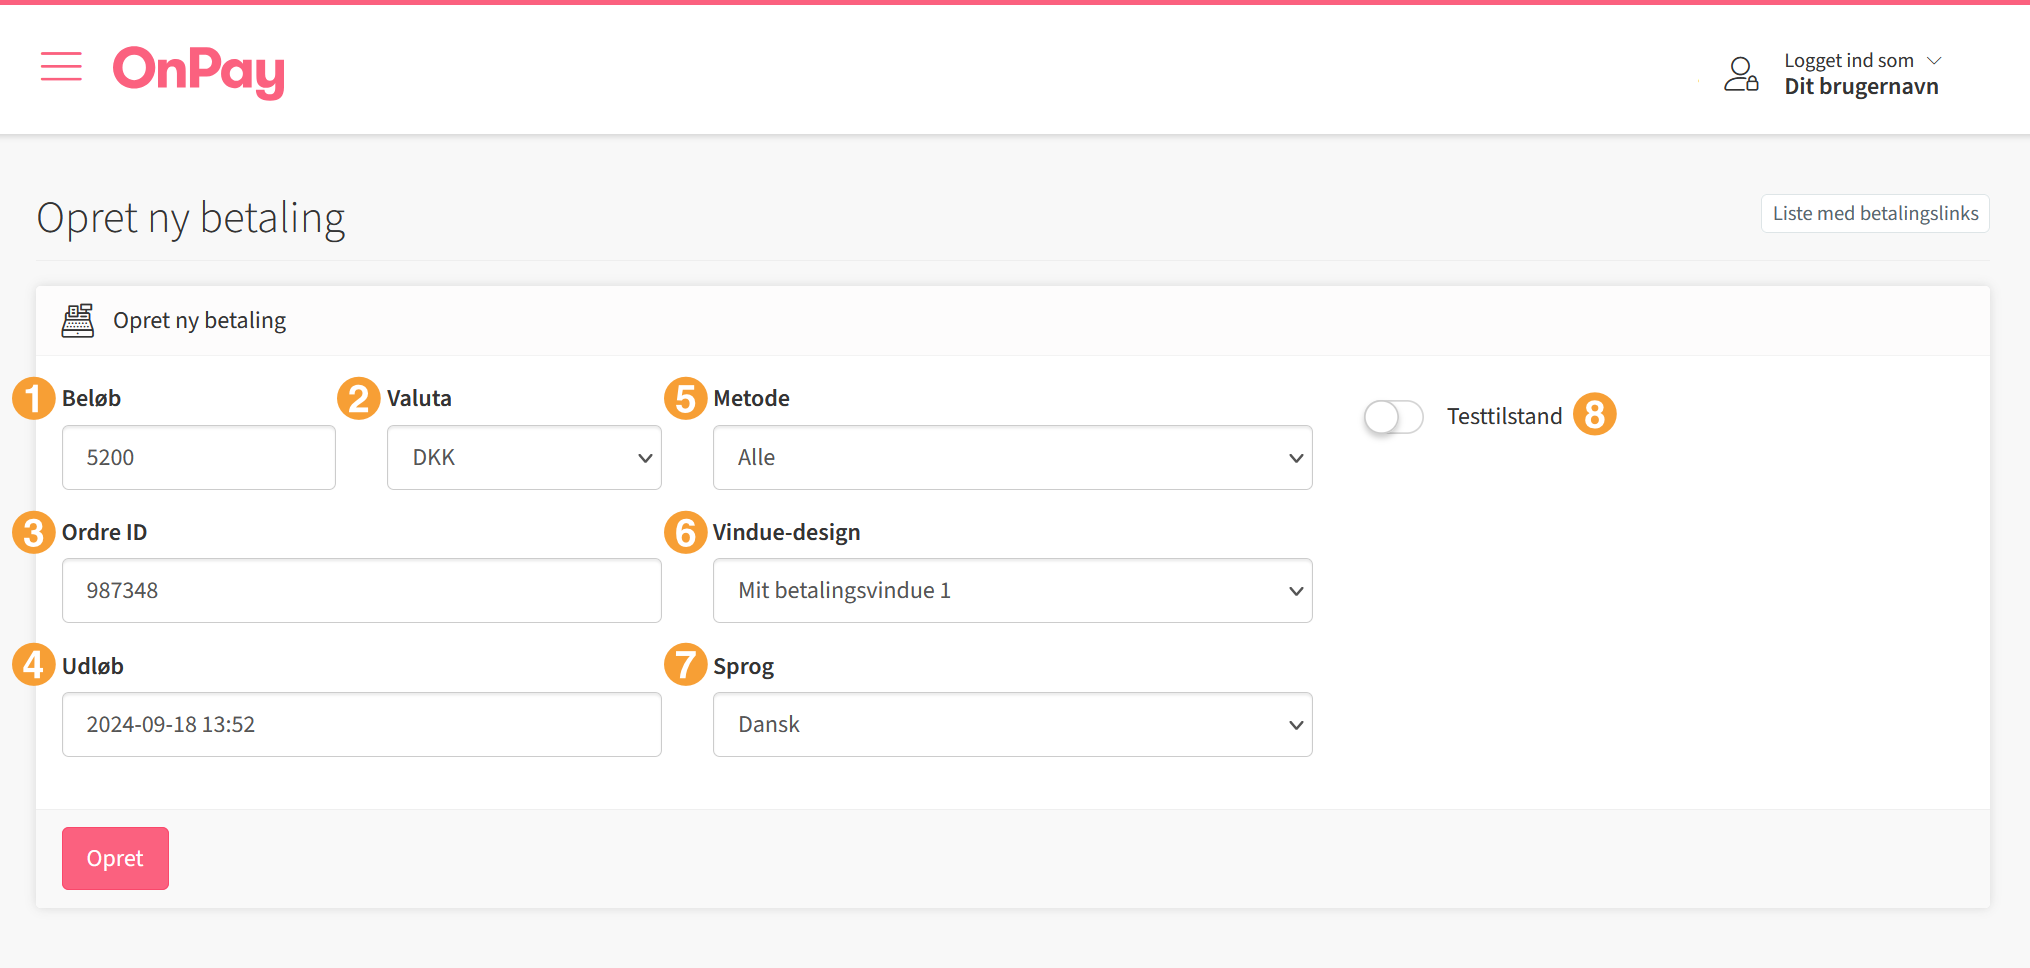Click the OnPay logo
This screenshot has width=2030, height=968.
click(x=199, y=71)
